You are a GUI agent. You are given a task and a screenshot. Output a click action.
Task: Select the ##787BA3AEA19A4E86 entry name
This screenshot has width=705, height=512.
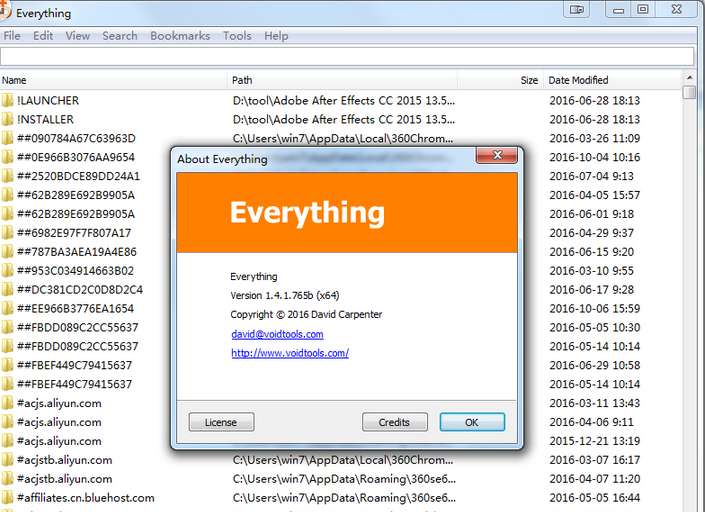[x=76, y=252]
